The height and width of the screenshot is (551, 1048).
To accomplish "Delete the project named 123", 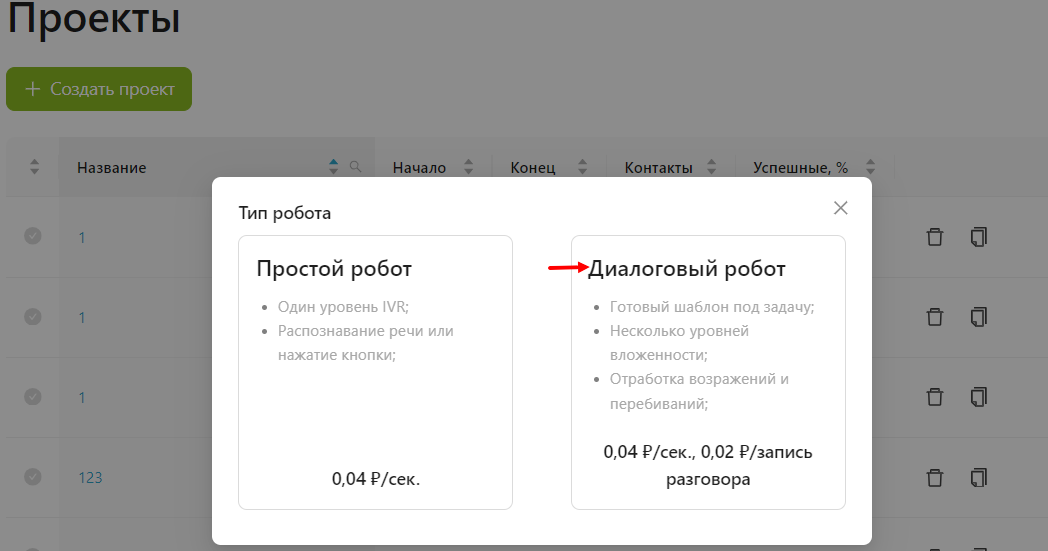I will coord(935,477).
